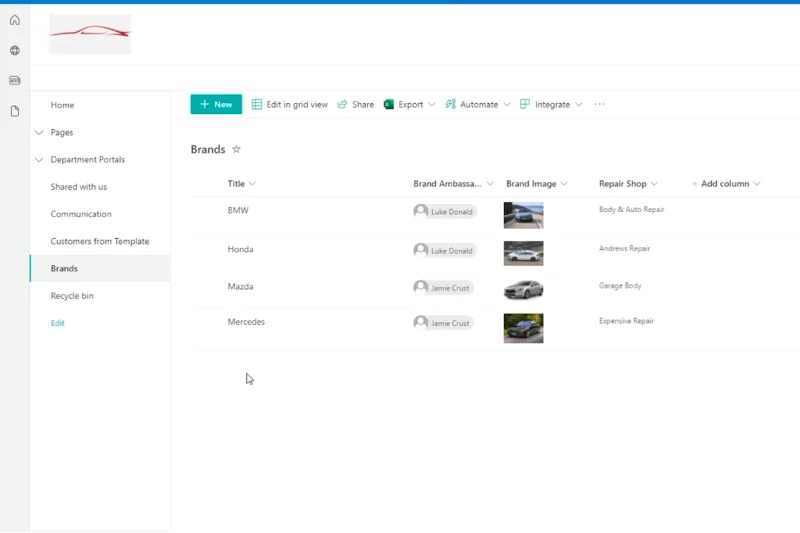Screen dimensions: 800x533
Task: Open Mercedes brand image thumbnail
Action: coord(523,328)
